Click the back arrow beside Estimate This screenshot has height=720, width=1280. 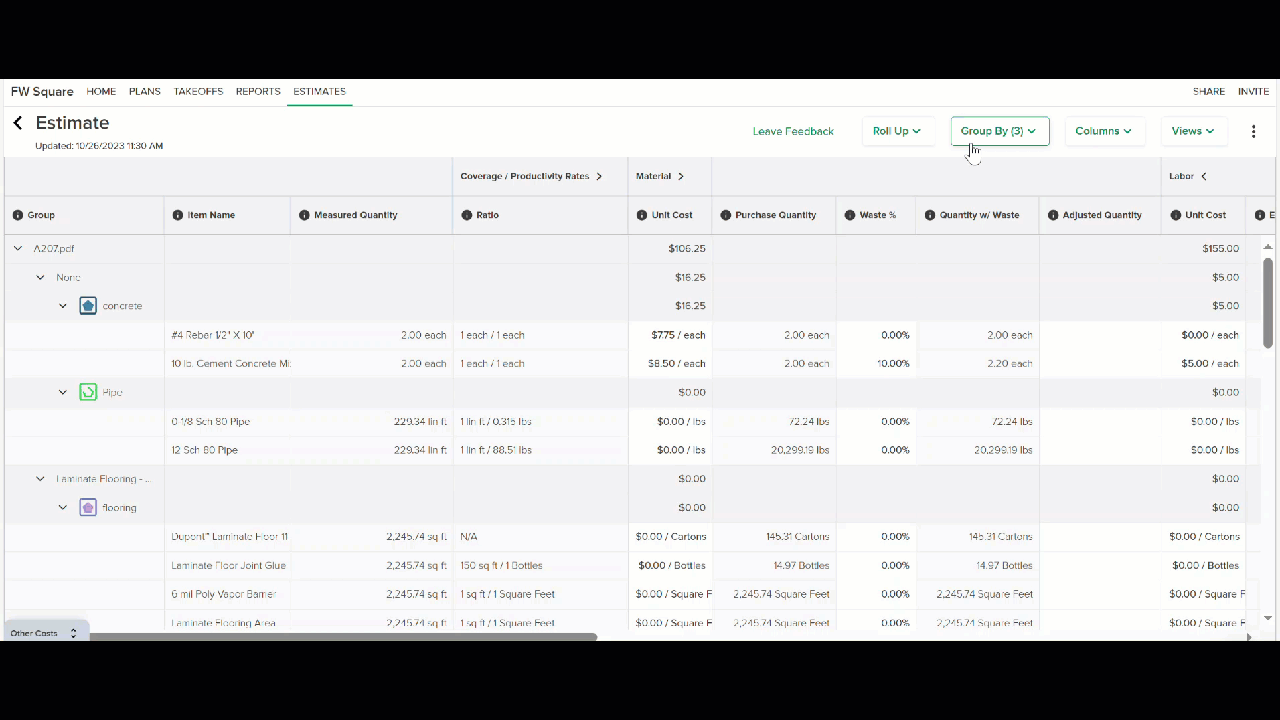tap(17, 123)
